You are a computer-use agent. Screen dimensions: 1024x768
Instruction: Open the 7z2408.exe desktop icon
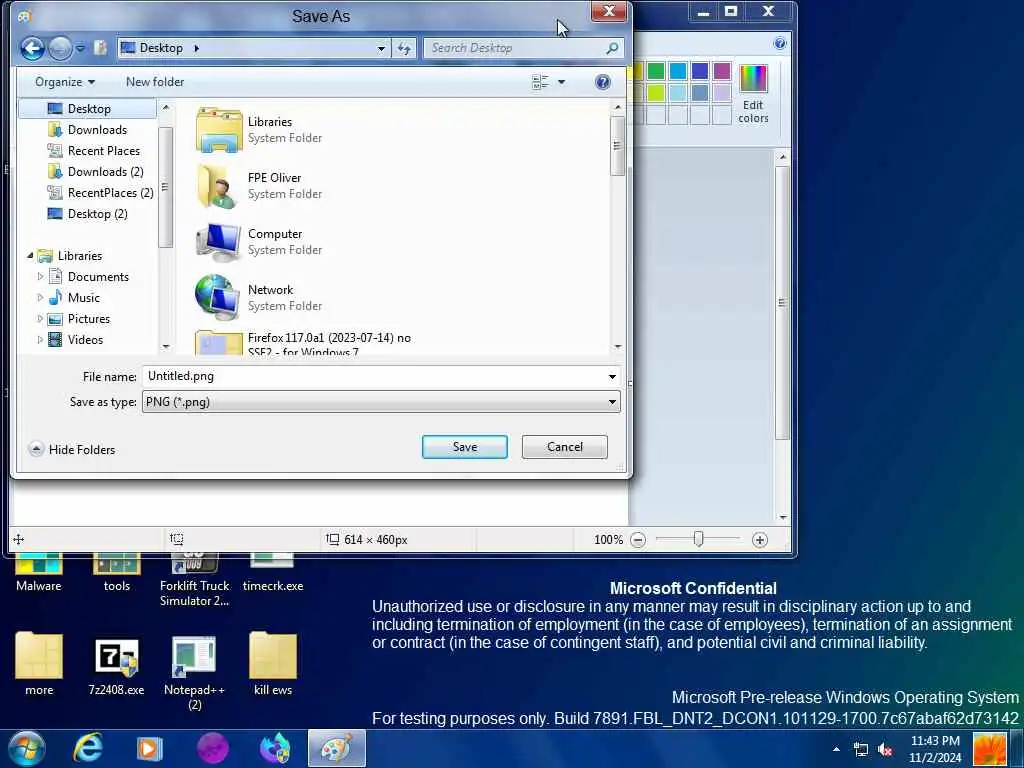(116, 666)
